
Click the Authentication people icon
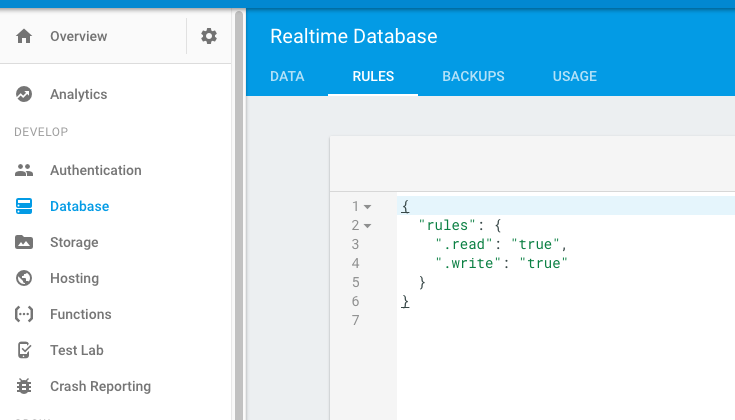tap(24, 170)
